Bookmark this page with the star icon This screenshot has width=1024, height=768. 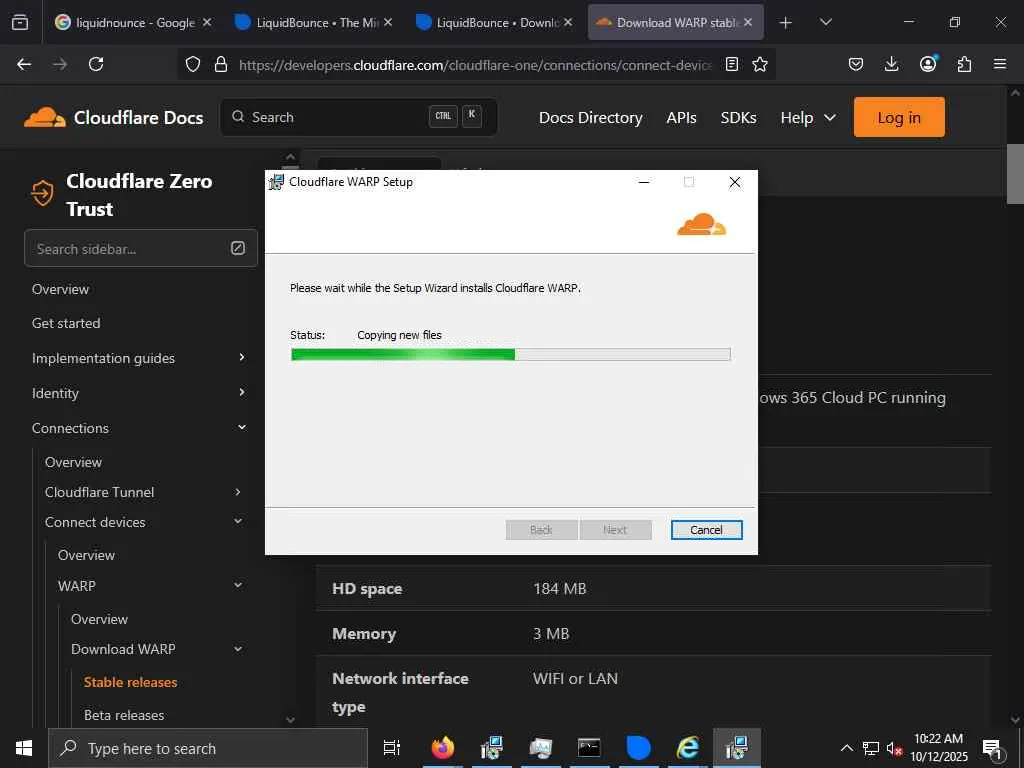coord(760,64)
